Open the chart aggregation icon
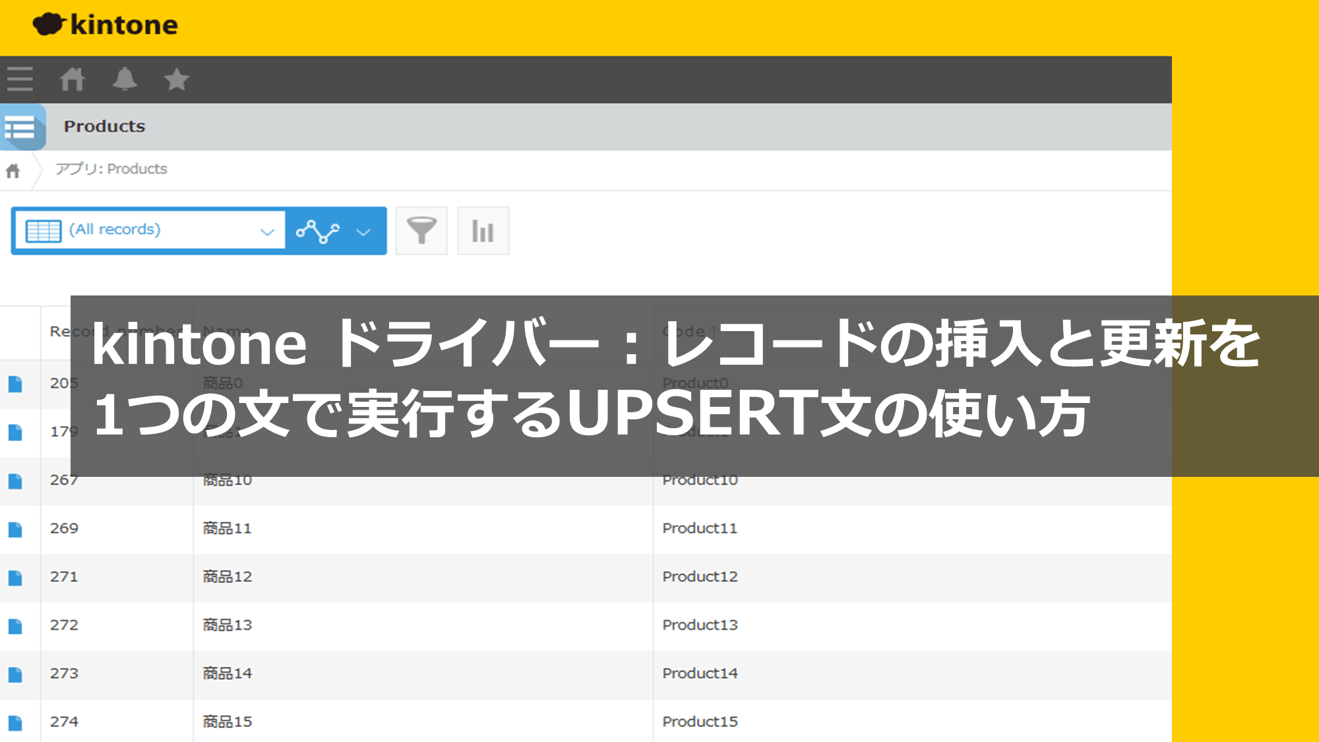Screen dimensions: 1319x742 [483, 230]
